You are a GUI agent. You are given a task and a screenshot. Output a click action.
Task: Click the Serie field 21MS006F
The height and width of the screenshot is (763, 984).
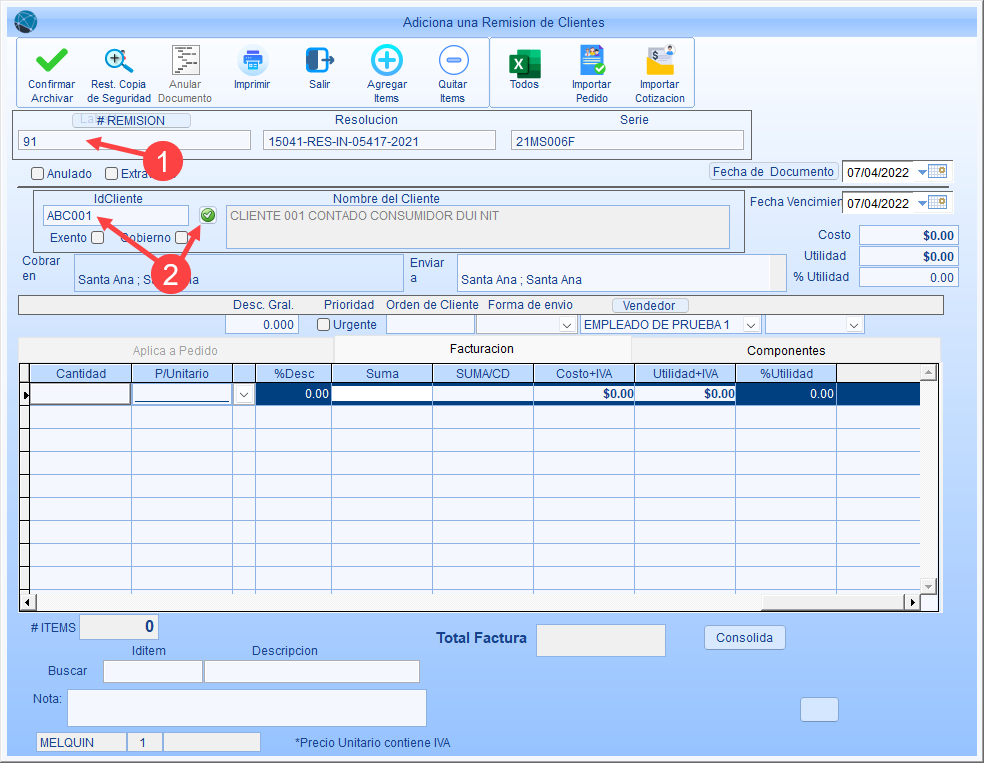click(627, 141)
